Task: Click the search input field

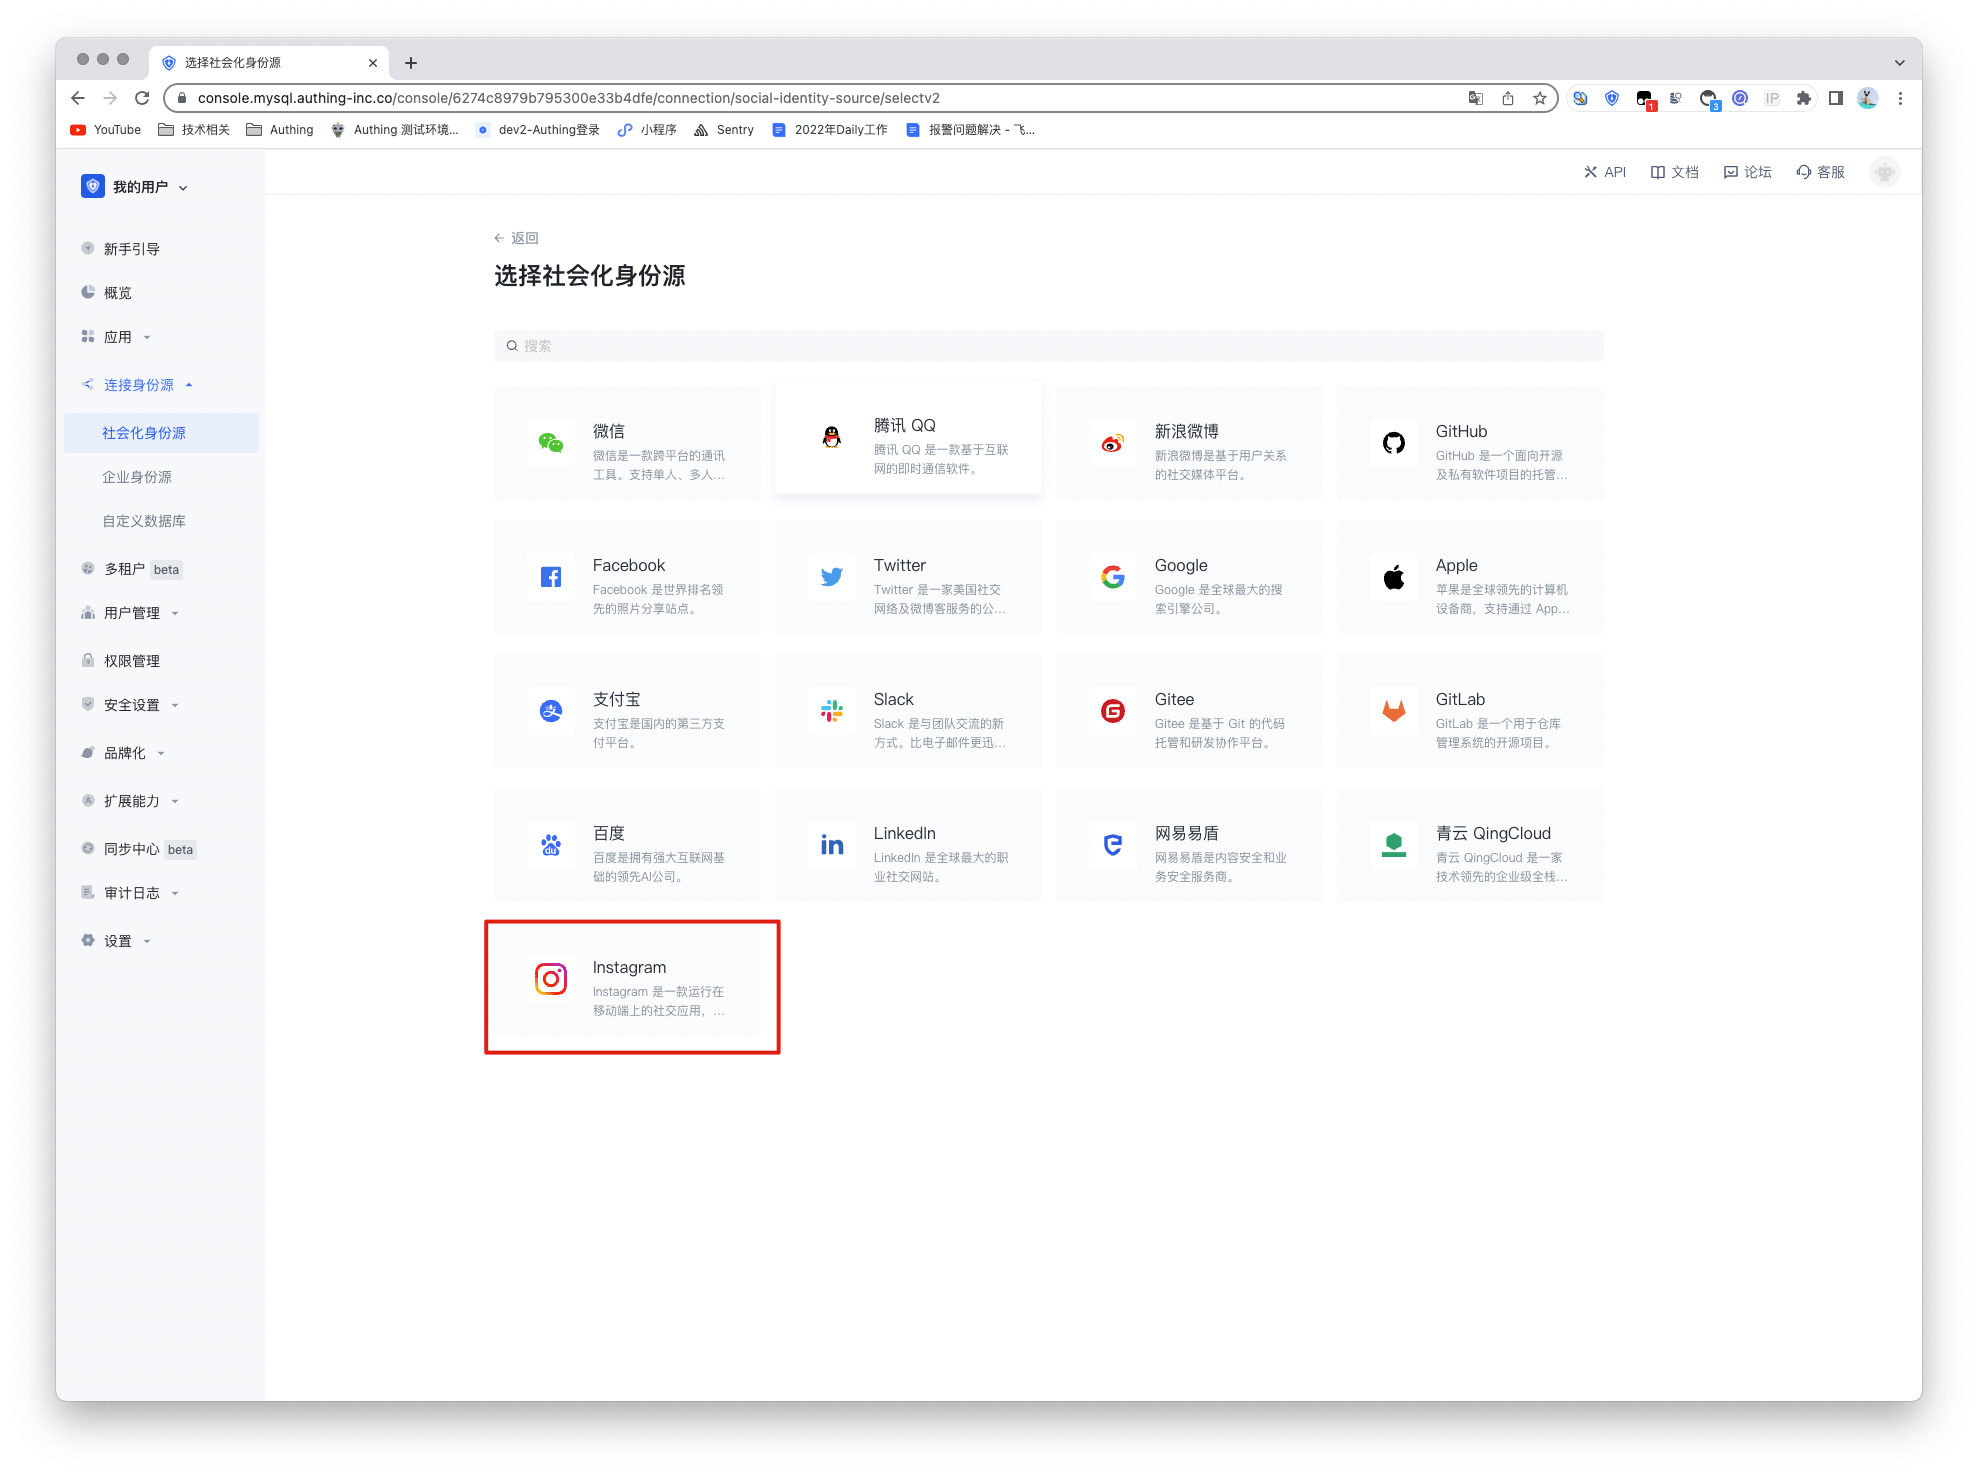Action: (1047, 345)
